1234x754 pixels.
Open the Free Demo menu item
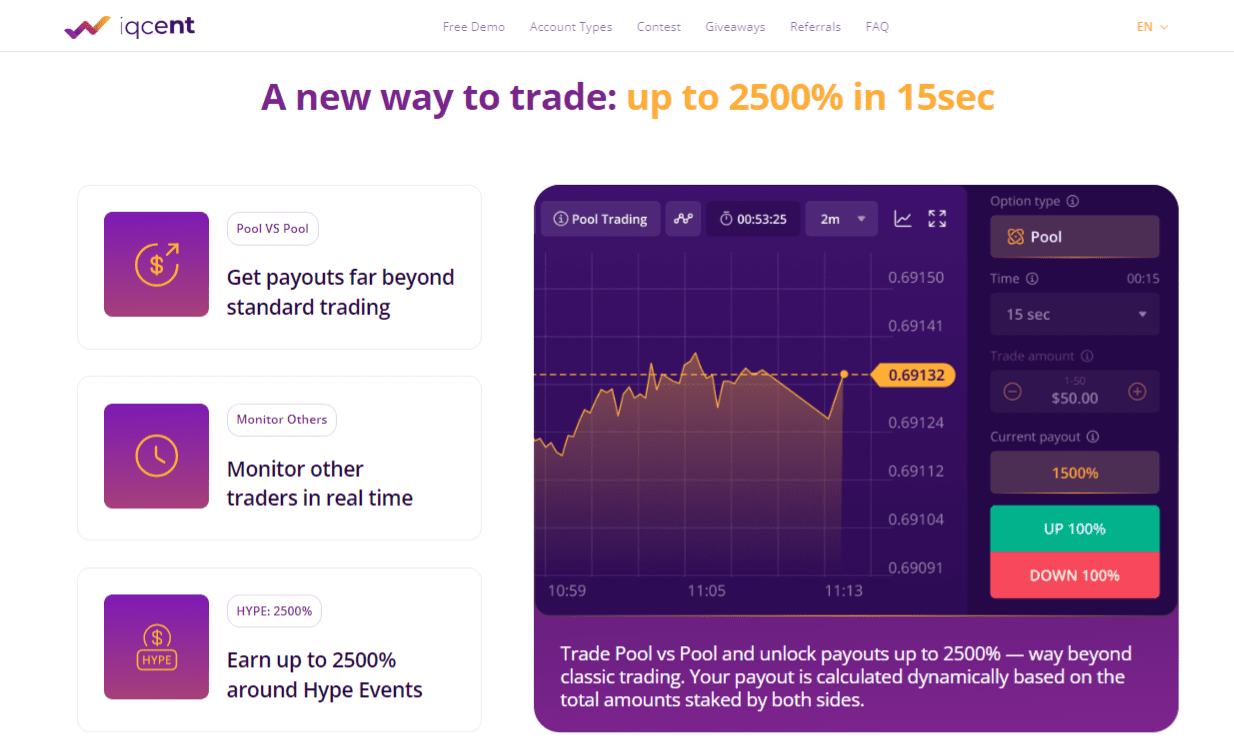pyautogui.click(x=474, y=27)
